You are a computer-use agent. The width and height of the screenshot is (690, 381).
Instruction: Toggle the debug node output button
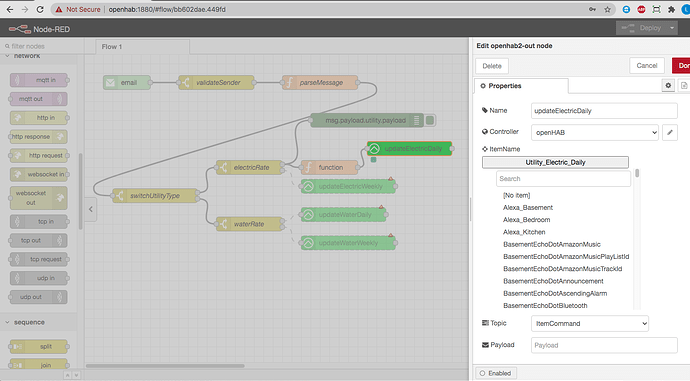pos(430,120)
